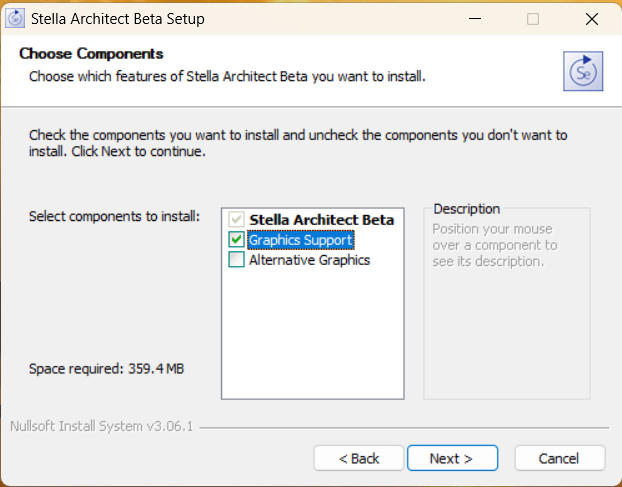Click the Se logo in the header
This screenshot has width=622, height=487.
583,71
